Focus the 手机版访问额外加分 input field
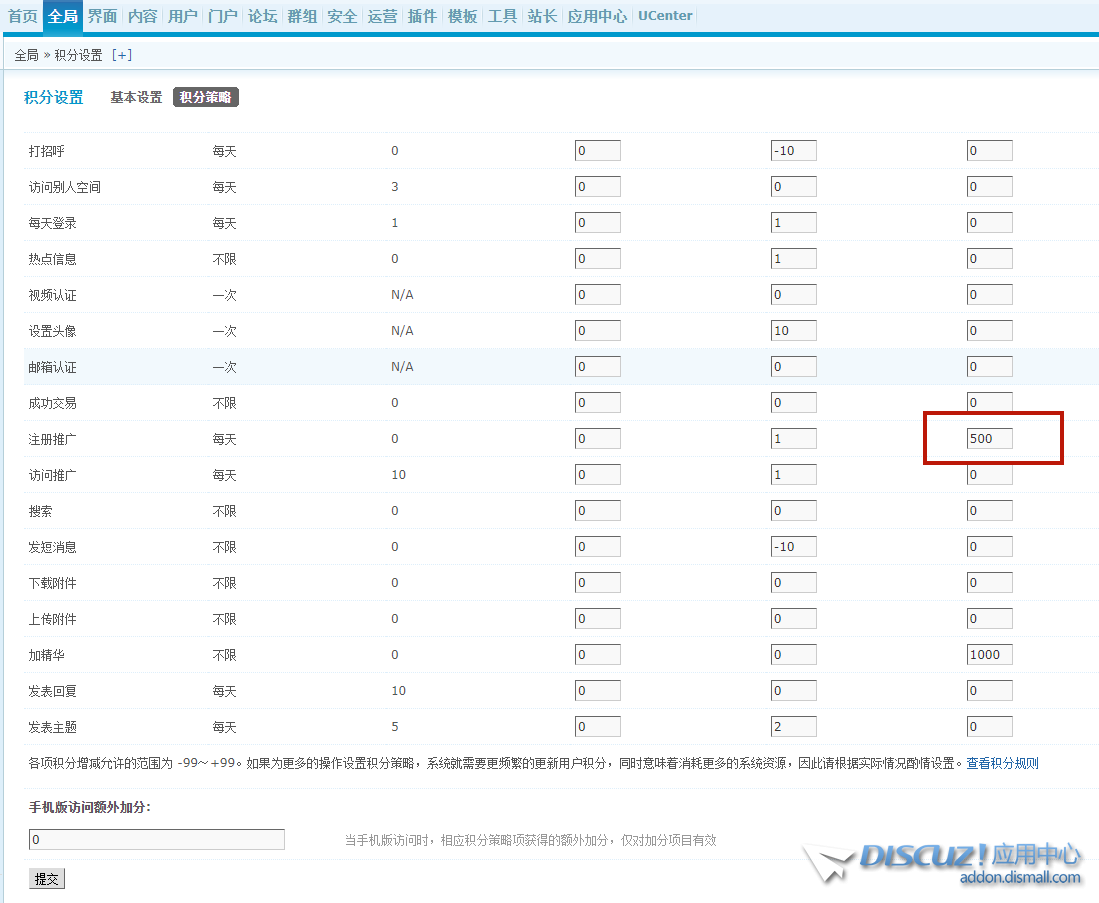This screenshot has height=903, width=1099. 157,839
